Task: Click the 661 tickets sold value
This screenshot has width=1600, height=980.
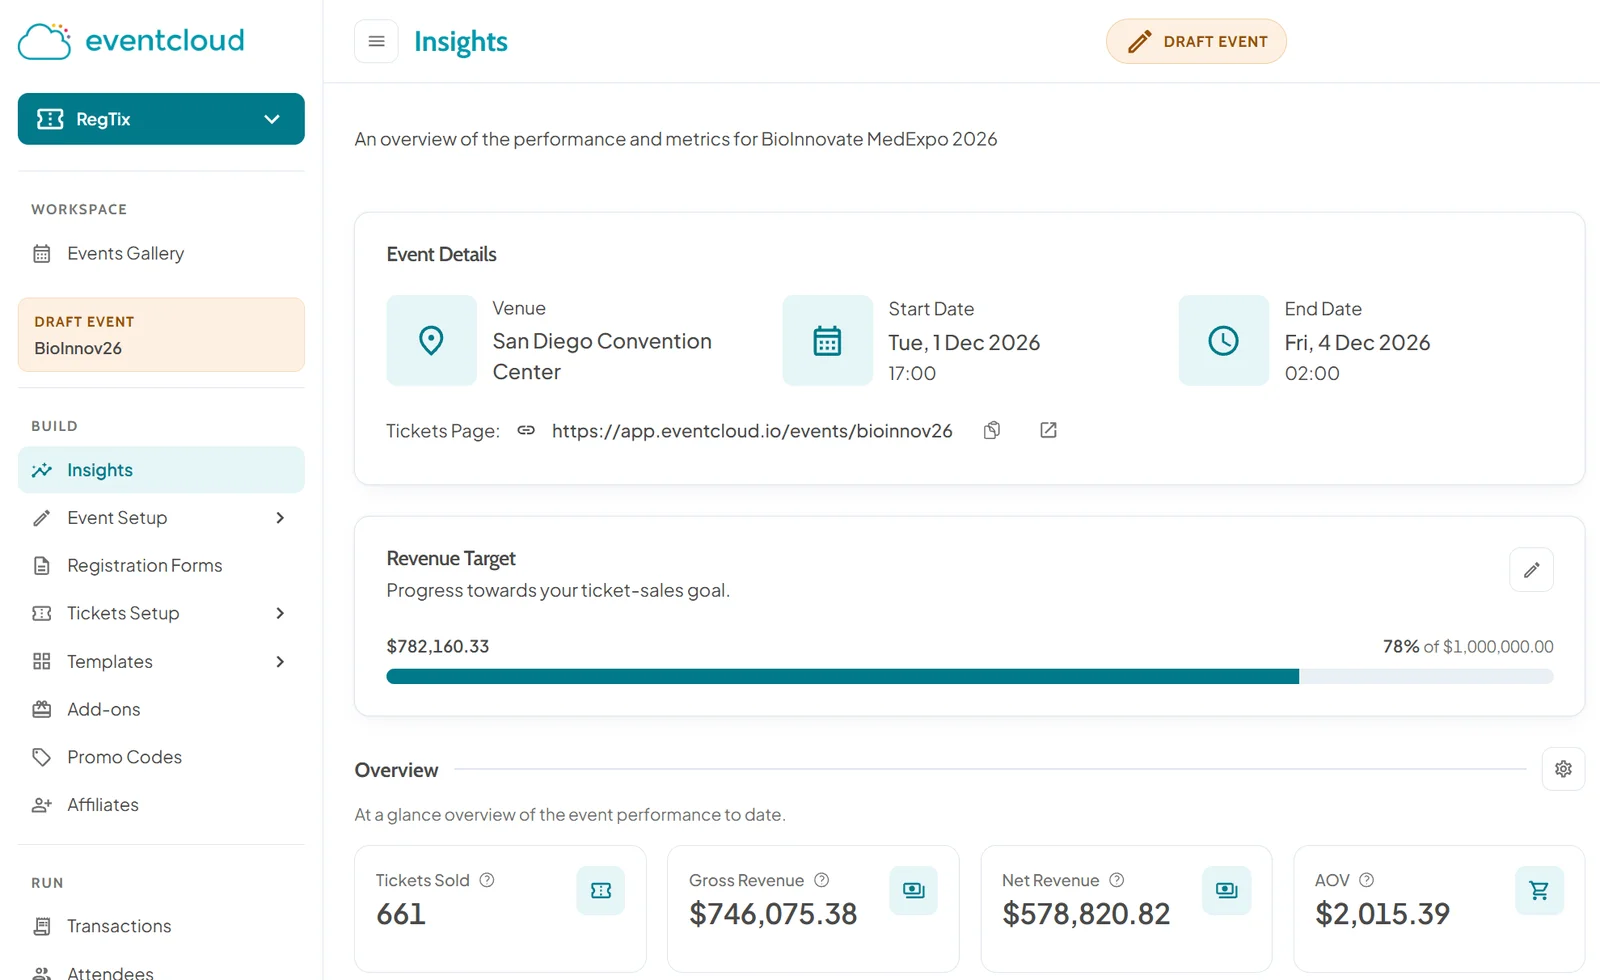Action: point(401,914)
